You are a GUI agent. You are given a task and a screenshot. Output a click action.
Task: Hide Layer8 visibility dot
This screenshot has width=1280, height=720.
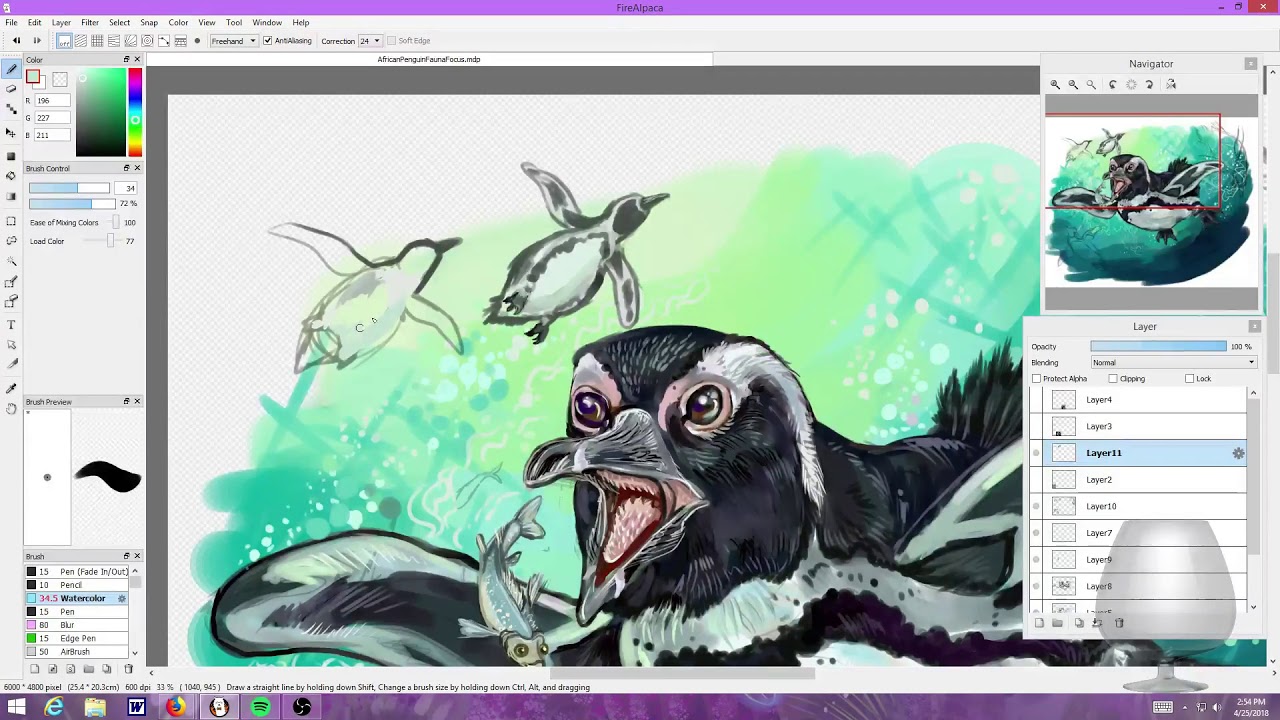(1036, 586)
